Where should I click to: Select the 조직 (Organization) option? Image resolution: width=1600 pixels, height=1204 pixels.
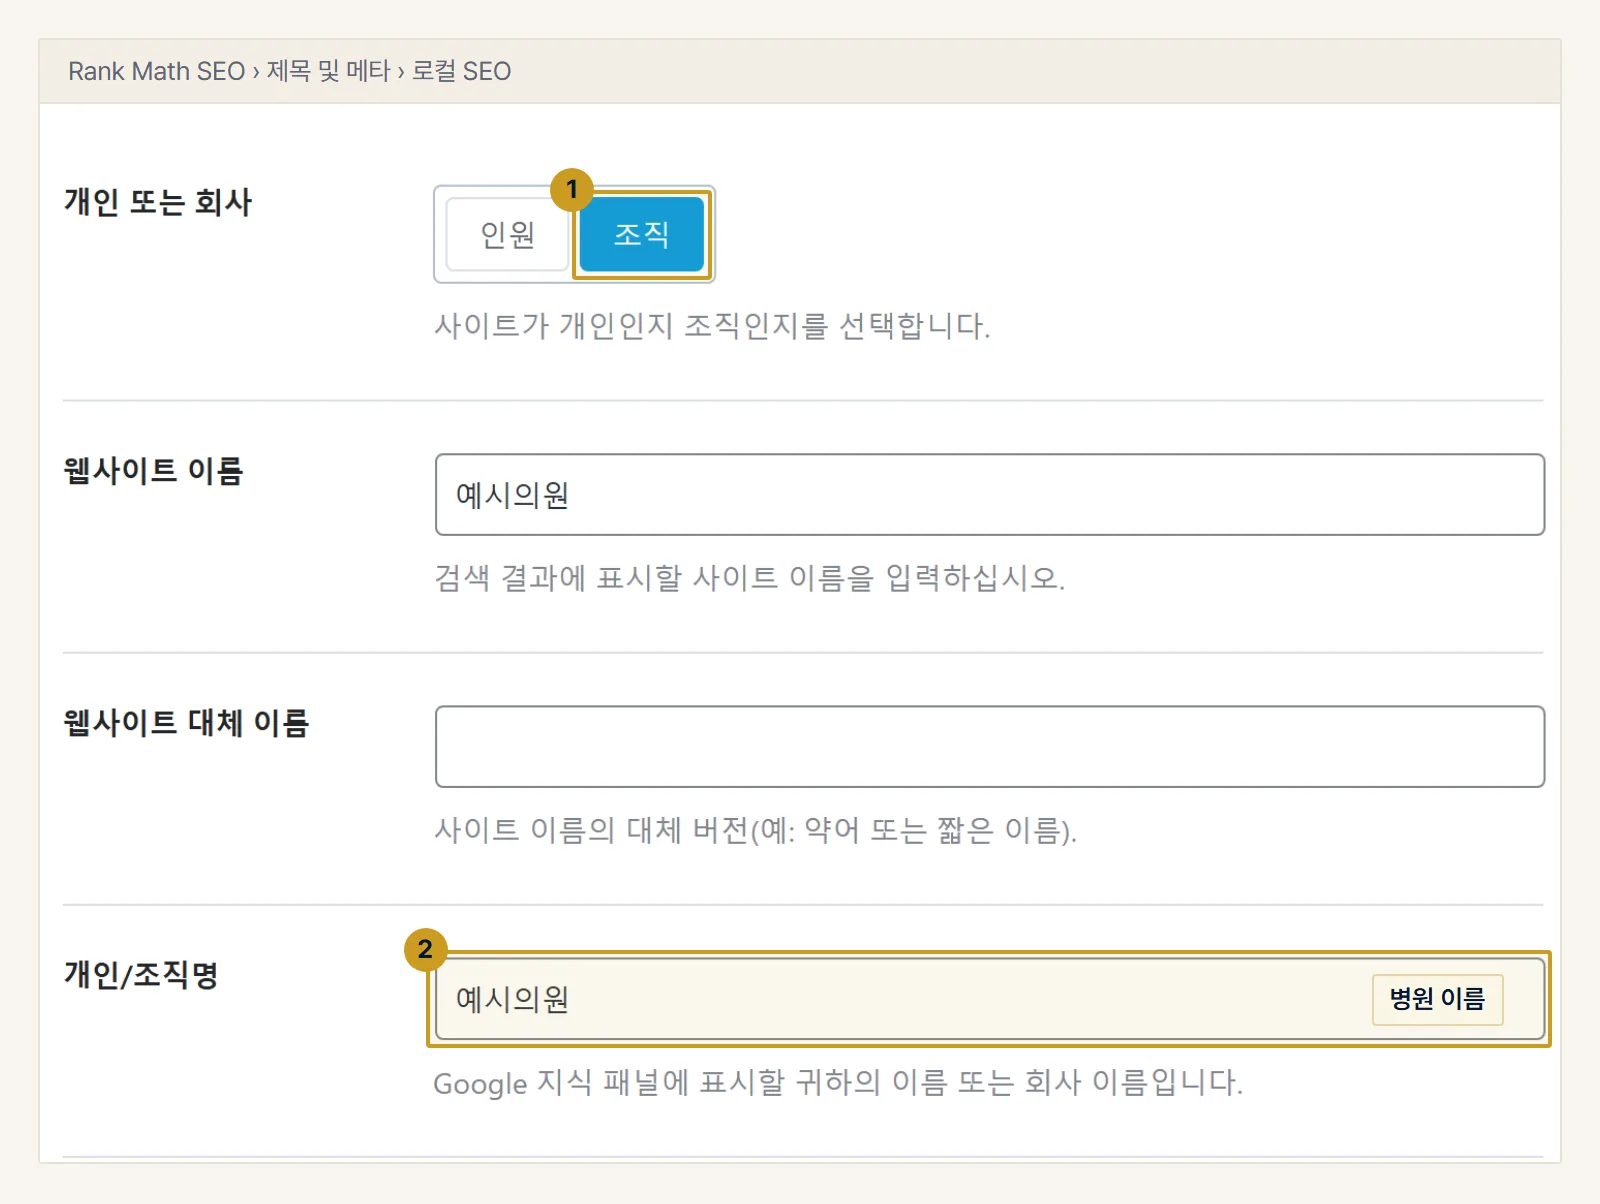click(641, 234)
